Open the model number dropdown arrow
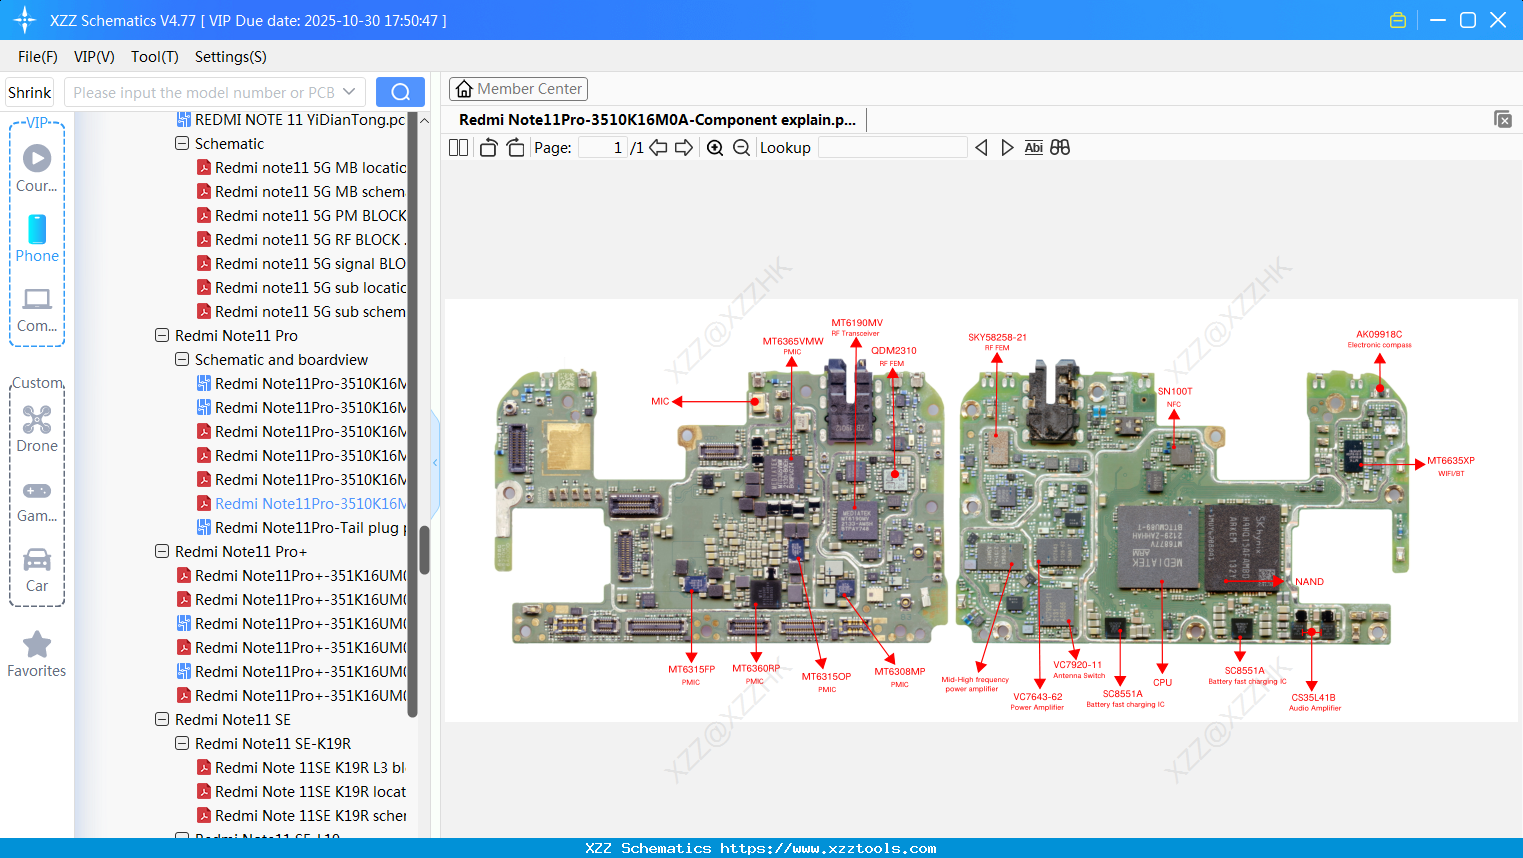This screenshot has height=858, width=1523. click(x=349, y=92)
